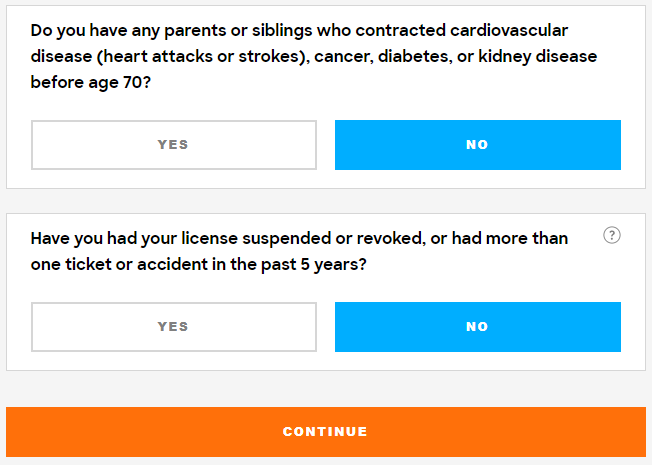
Task: Click the cardiovascular disease question text
Action: (314, 56)
